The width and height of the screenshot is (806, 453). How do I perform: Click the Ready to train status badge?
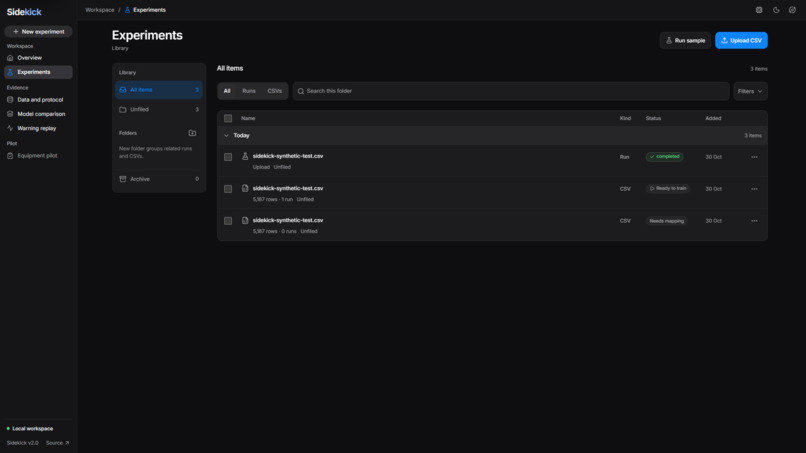(668, 188)
